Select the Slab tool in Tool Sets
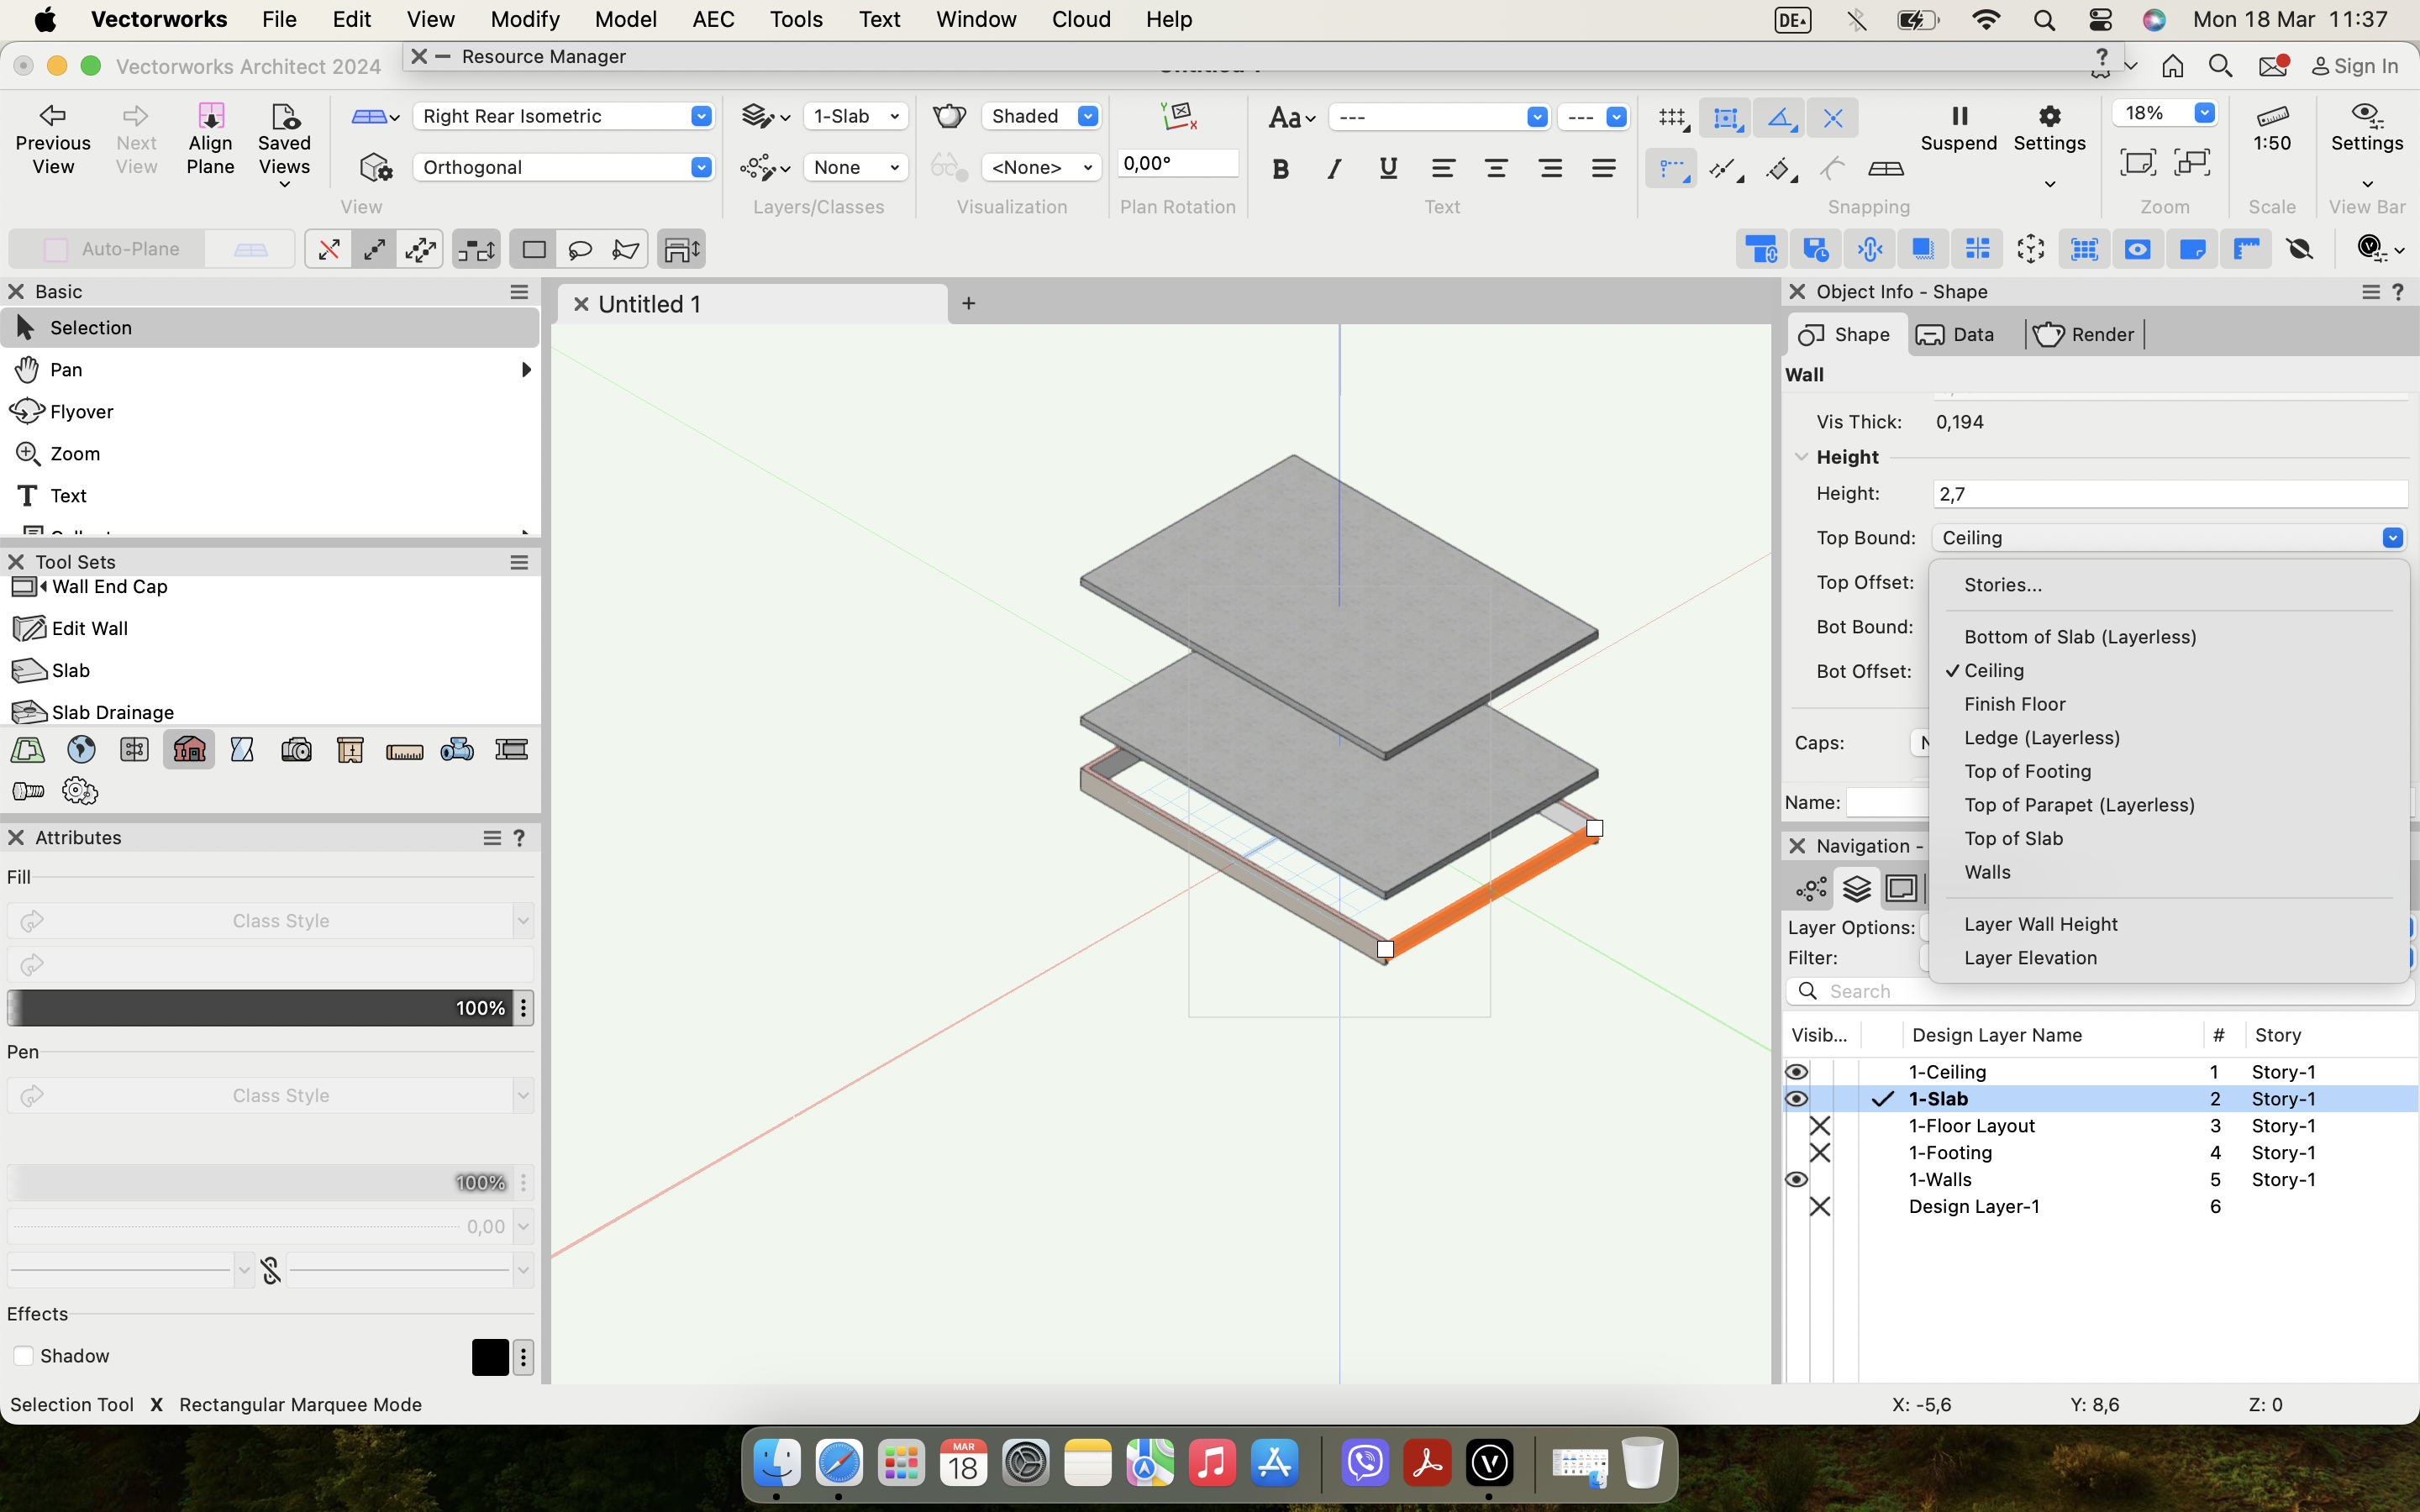Screen dimensions: 2420x1512 [x=70, y=670]
